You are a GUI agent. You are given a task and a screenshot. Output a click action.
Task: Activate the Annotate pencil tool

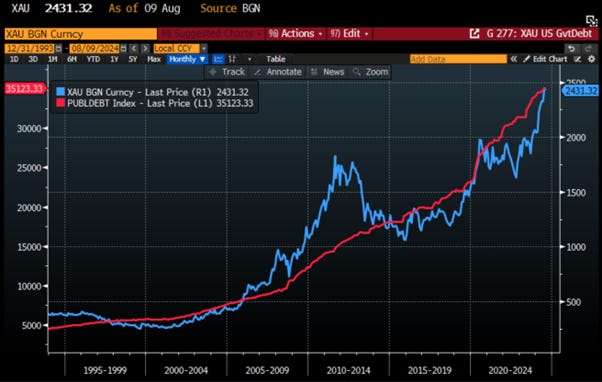coord(278,72)
